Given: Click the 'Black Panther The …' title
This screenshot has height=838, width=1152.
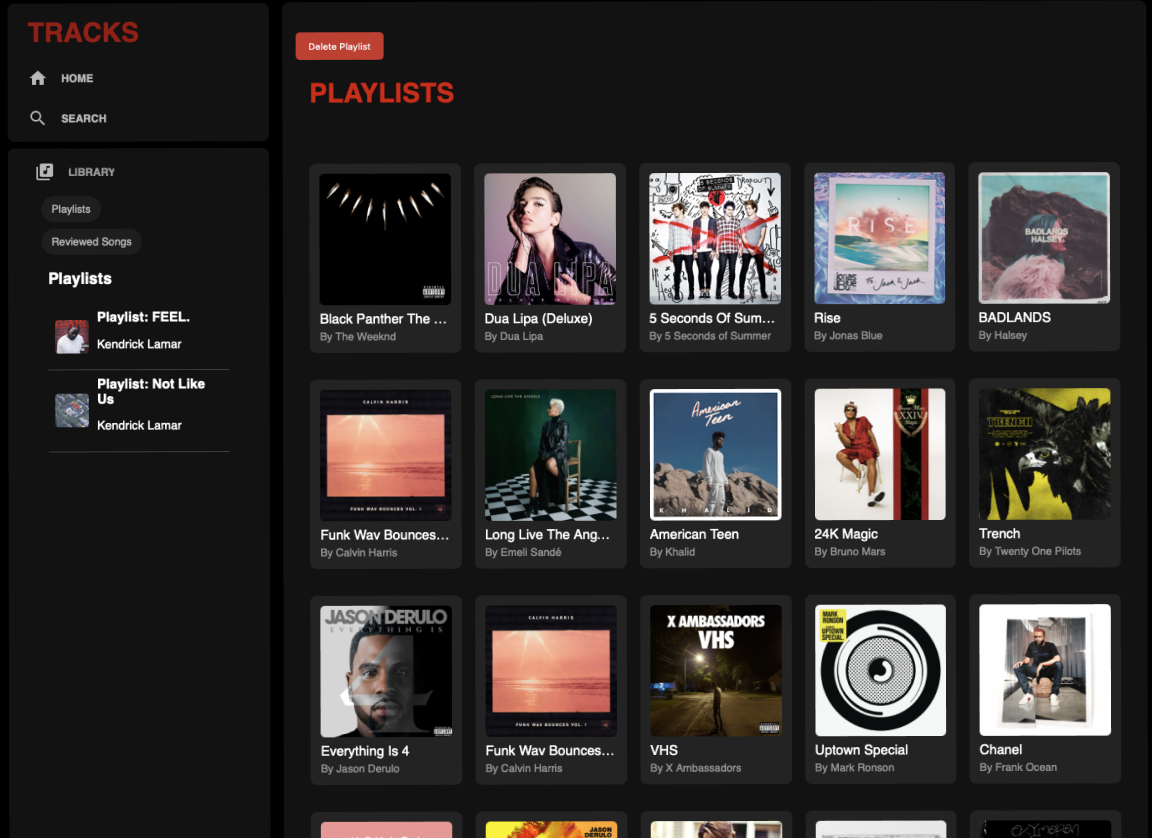Looking at the screenshot, I should [383, 319].
